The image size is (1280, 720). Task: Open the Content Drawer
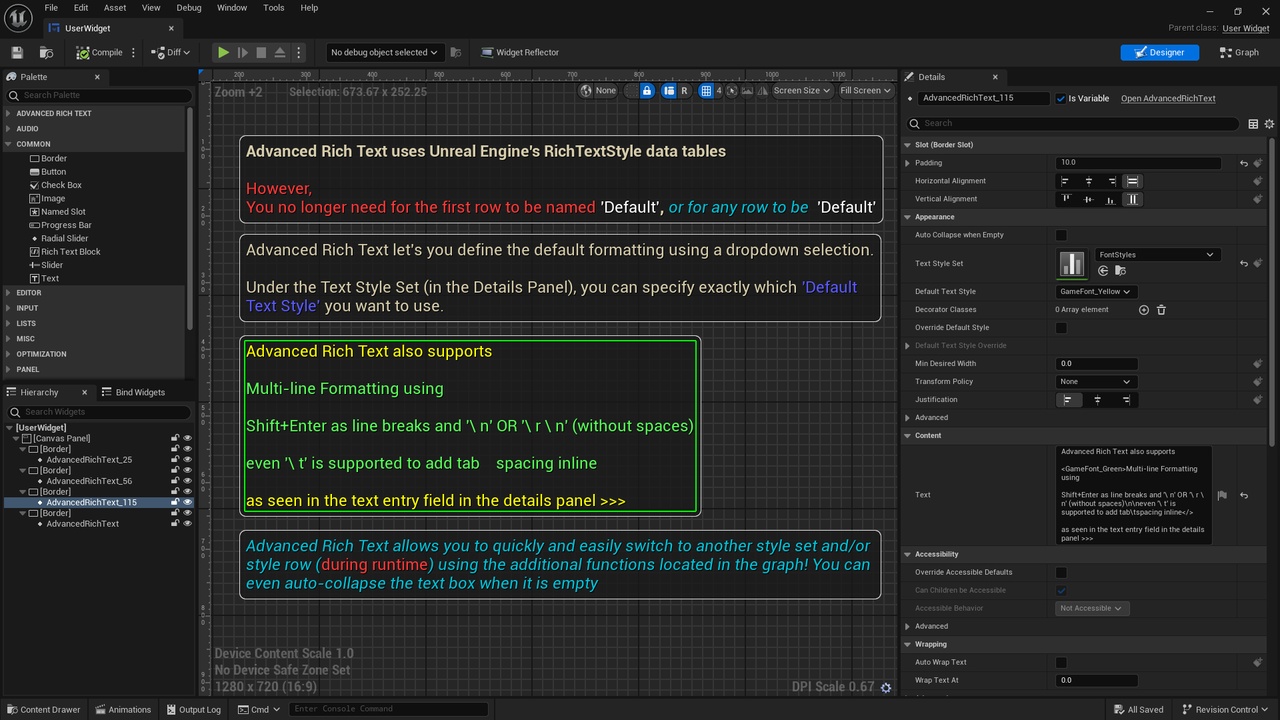tap(42, 710)
